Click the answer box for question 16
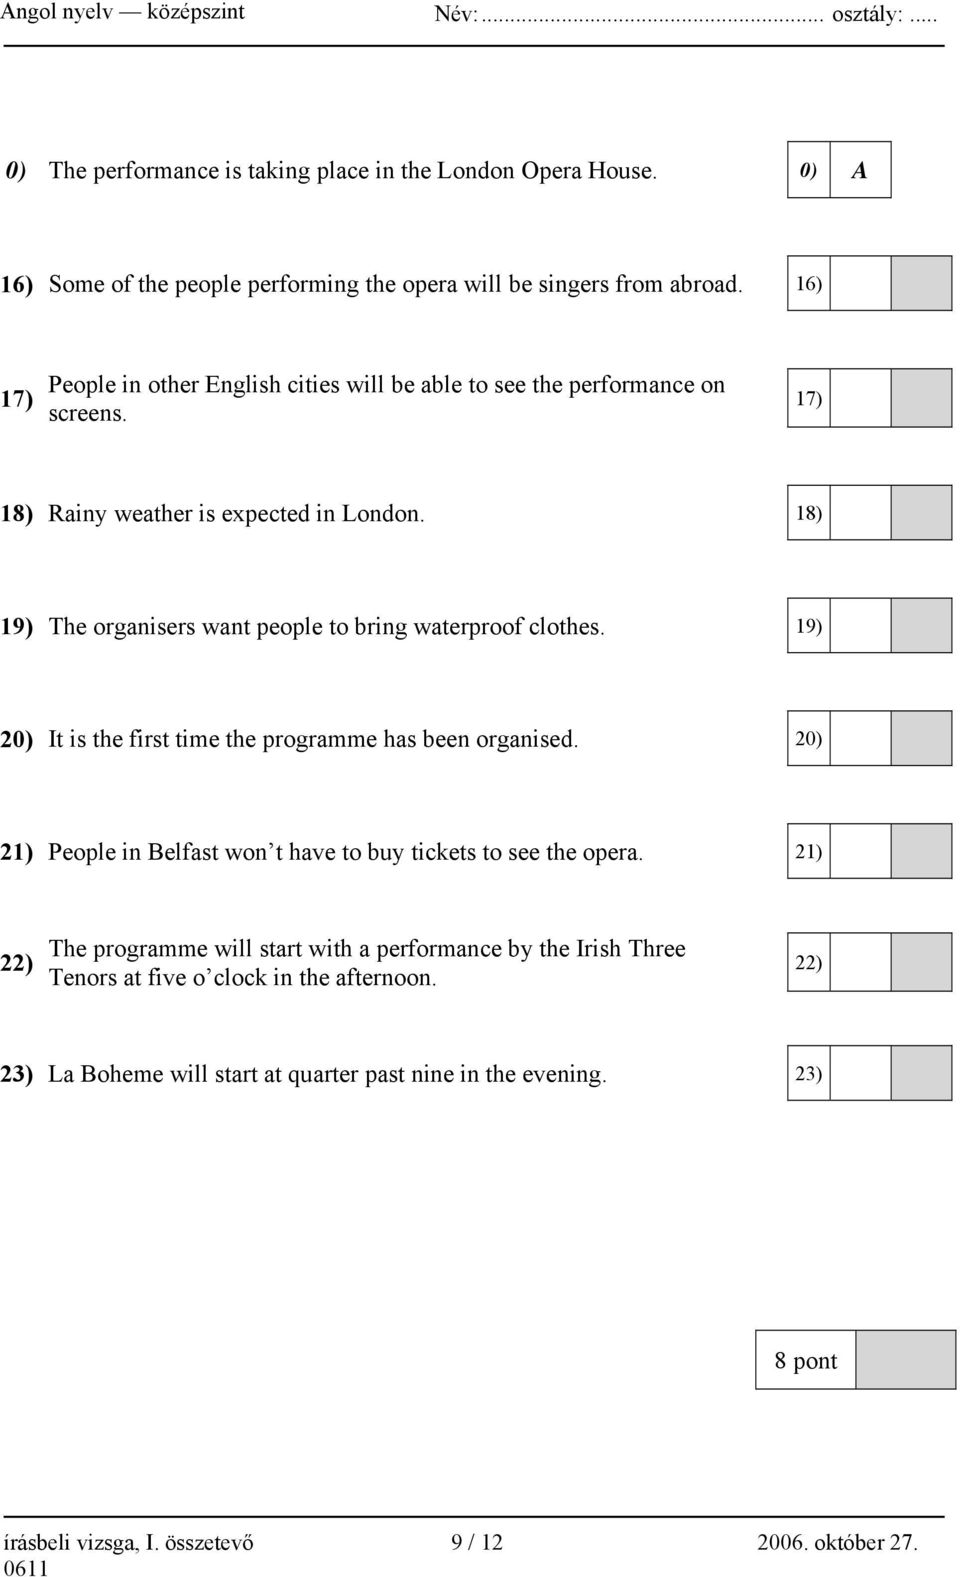Screen dimensions: 960x1577 (860, 284)
